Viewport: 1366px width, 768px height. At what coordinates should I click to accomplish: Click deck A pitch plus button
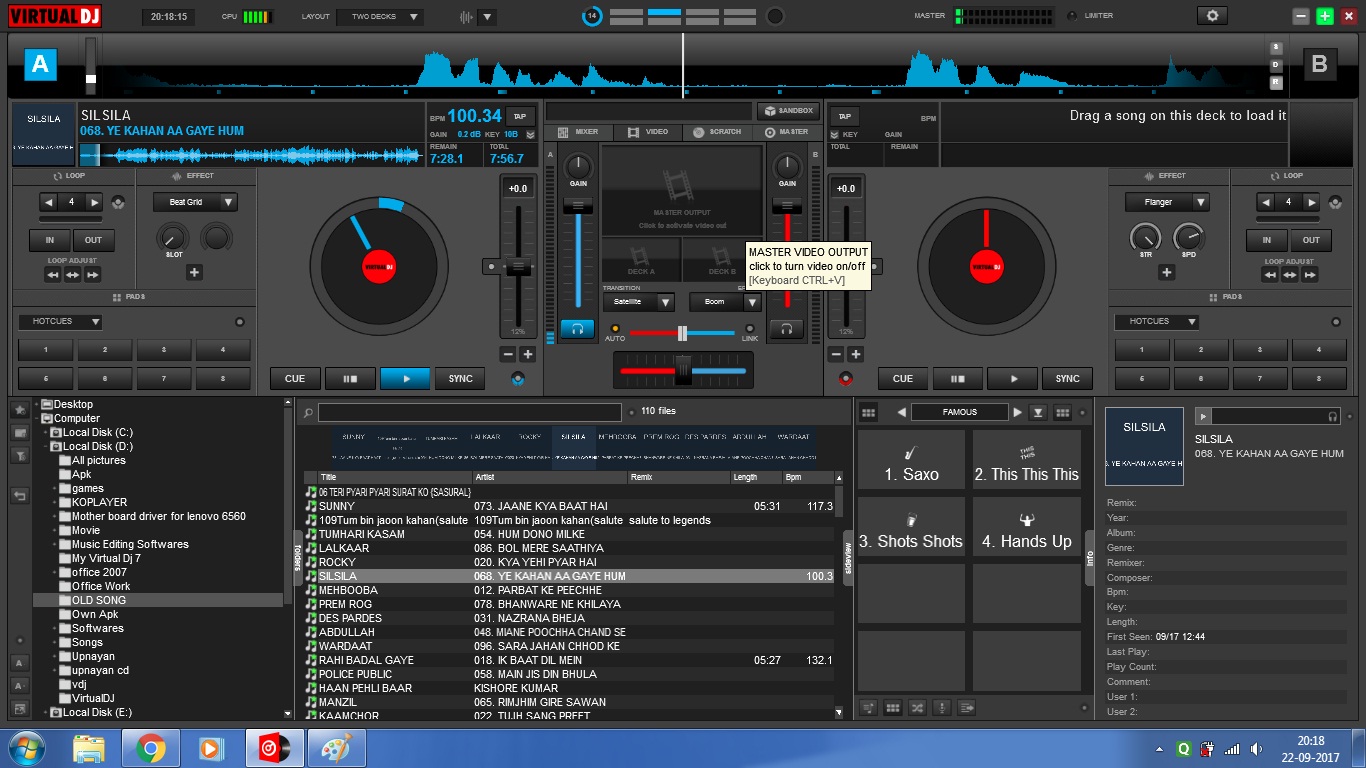click(528, 354)
